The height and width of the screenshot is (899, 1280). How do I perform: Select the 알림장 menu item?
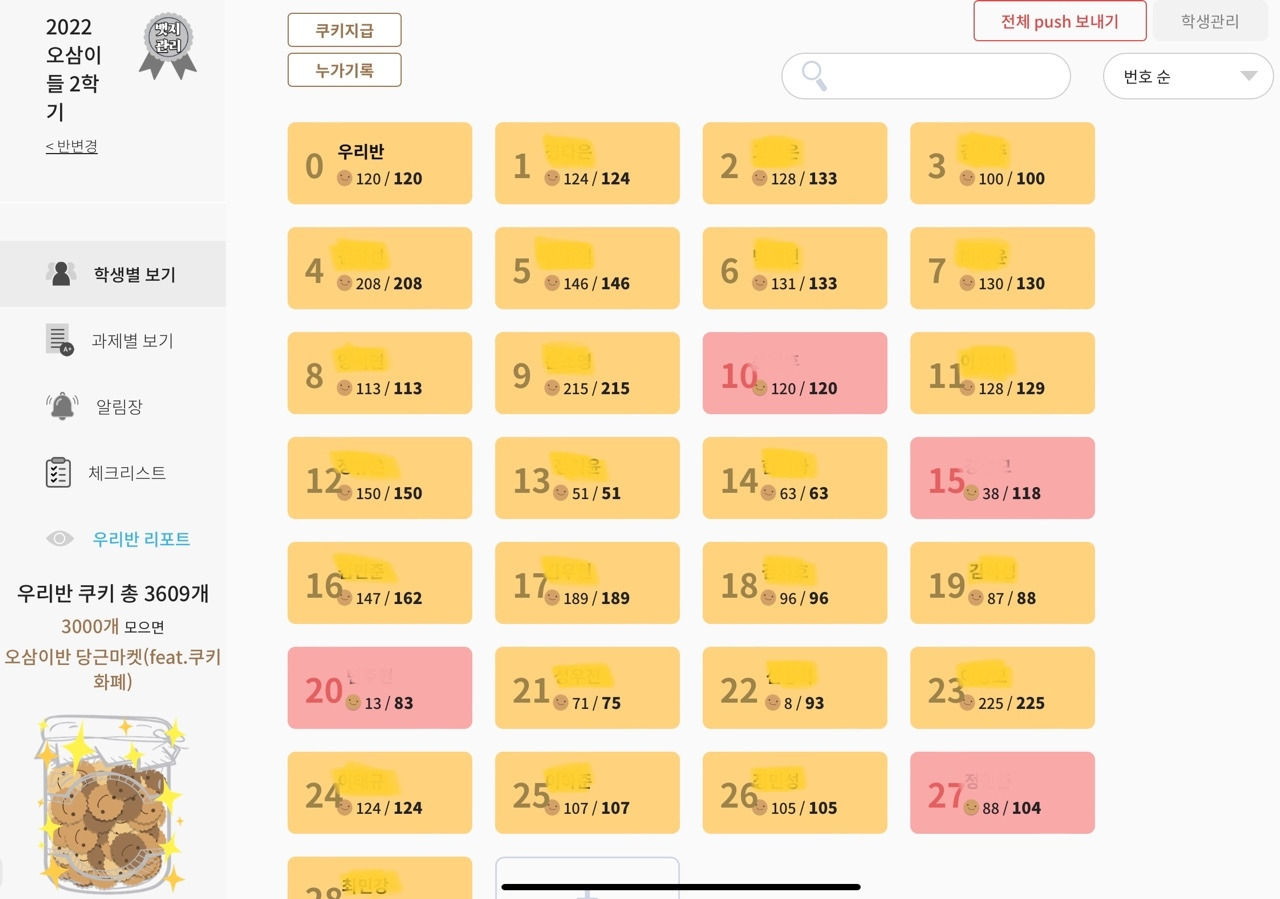119,407
